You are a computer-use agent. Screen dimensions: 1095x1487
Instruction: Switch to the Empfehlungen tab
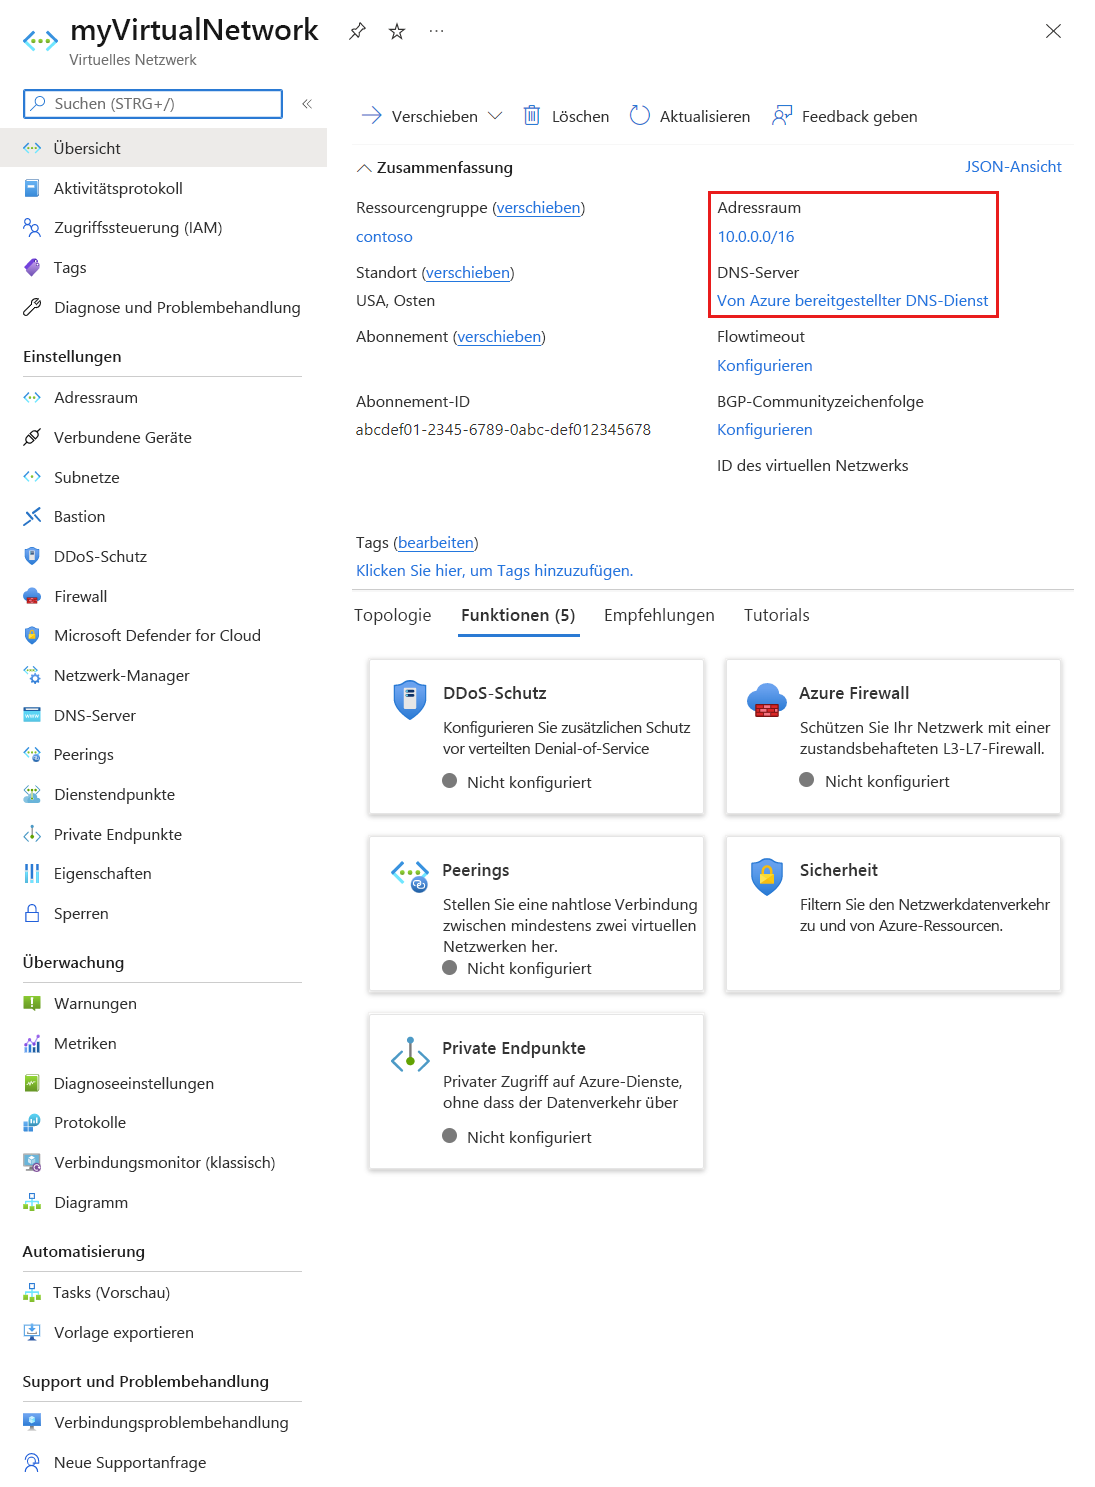click(x=659, y=615)
